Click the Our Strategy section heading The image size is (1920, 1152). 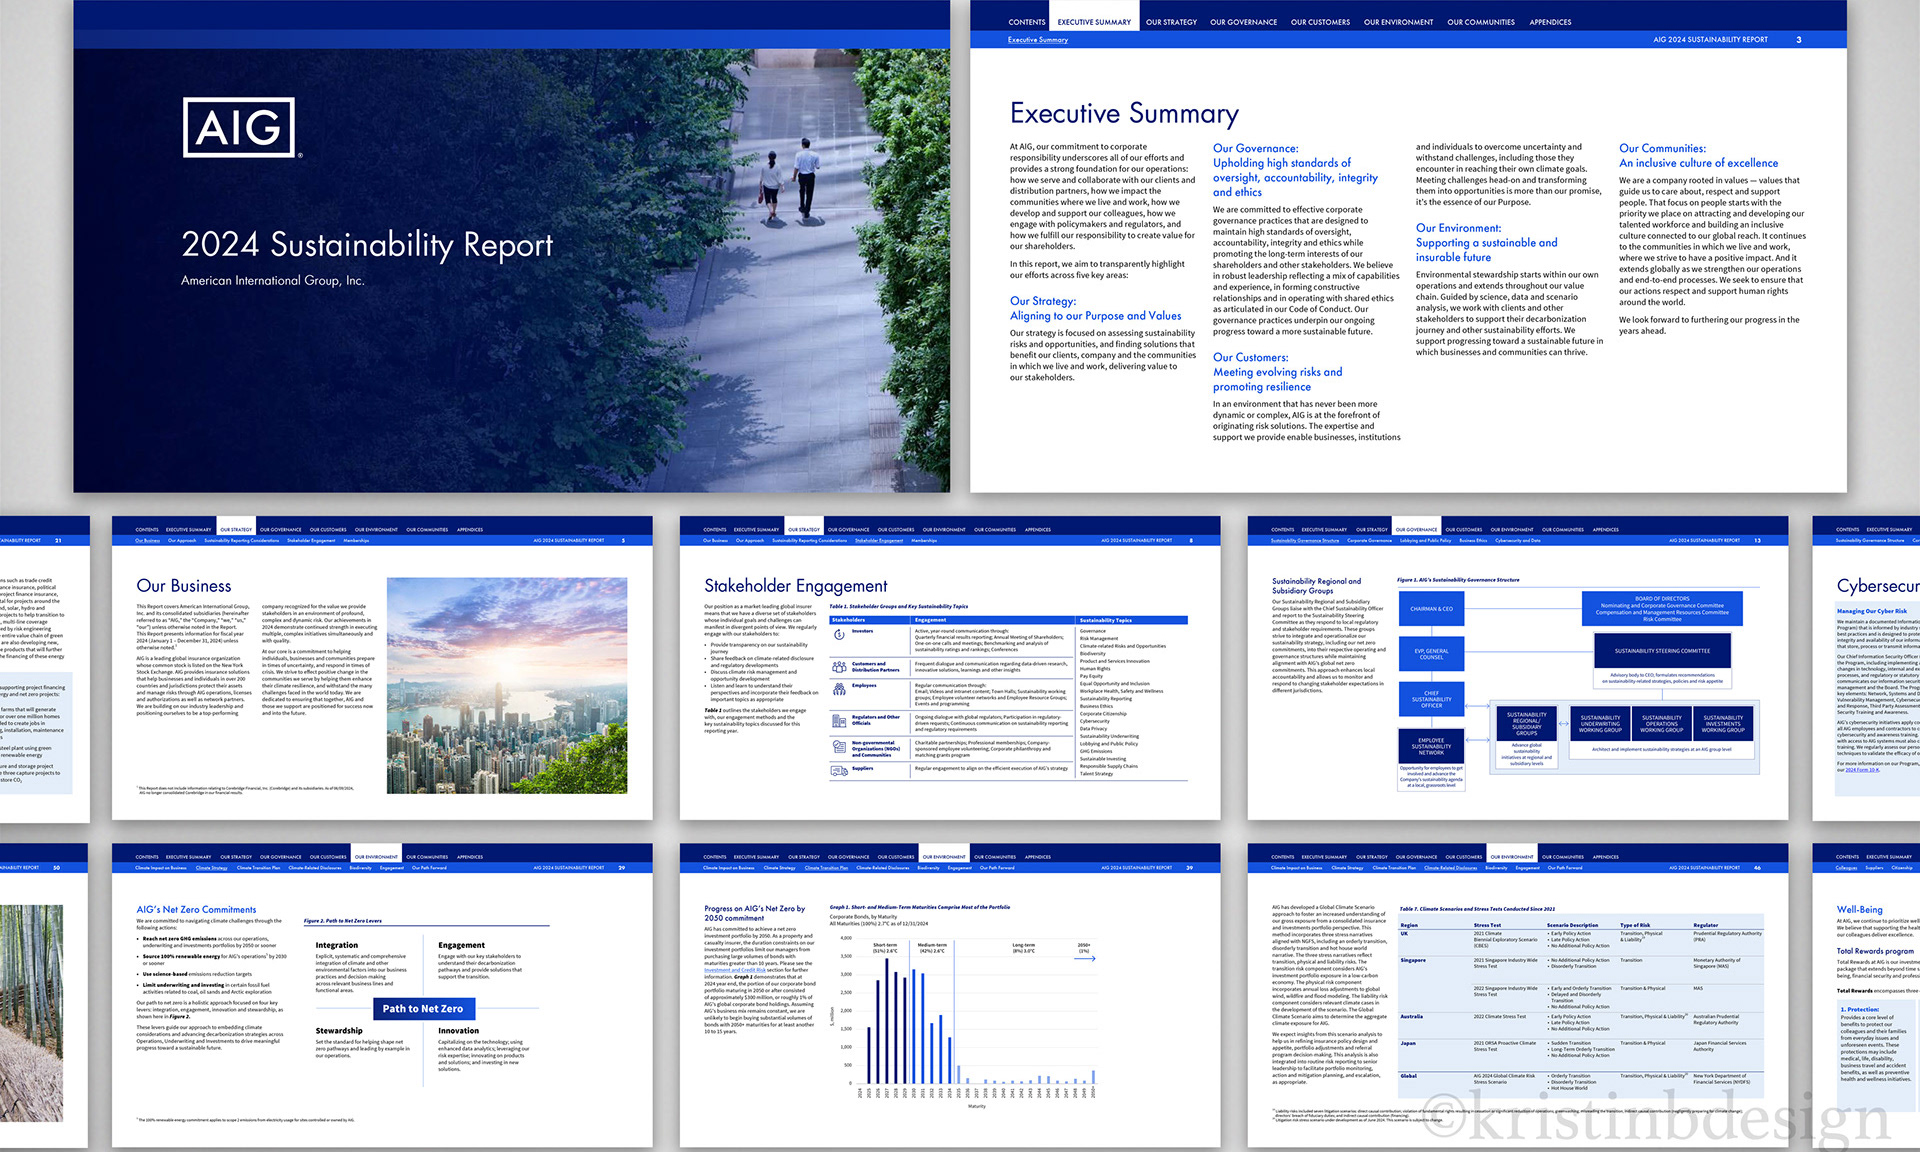point(1095,308)
